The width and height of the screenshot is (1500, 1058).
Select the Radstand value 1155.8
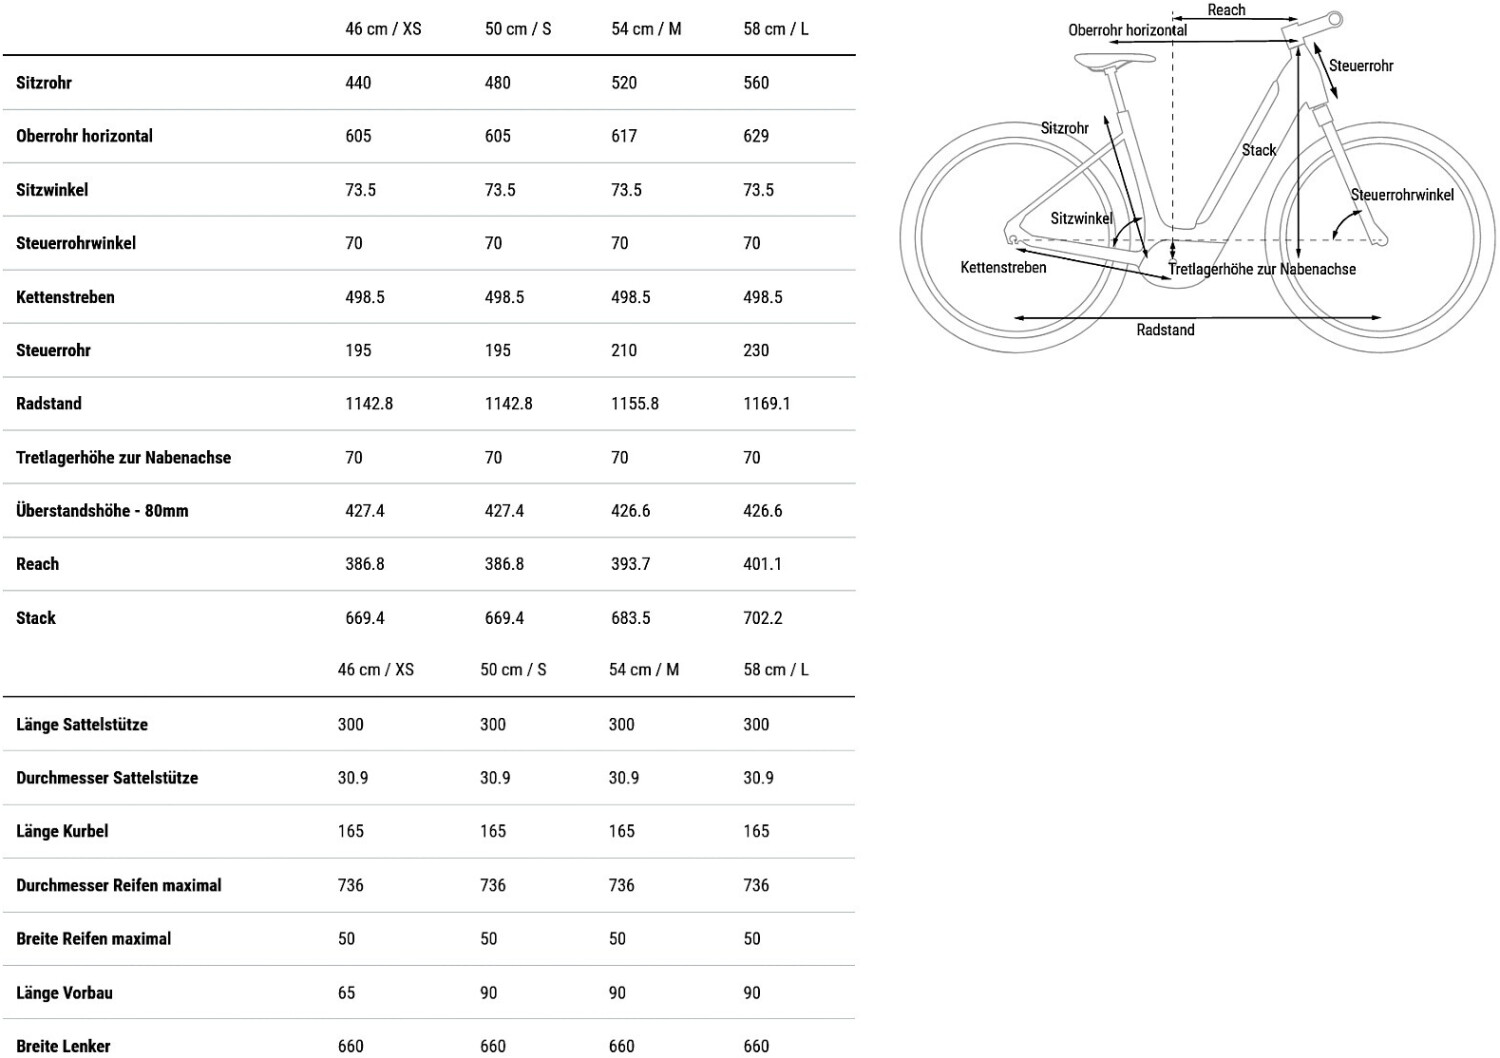pos(634,404)
